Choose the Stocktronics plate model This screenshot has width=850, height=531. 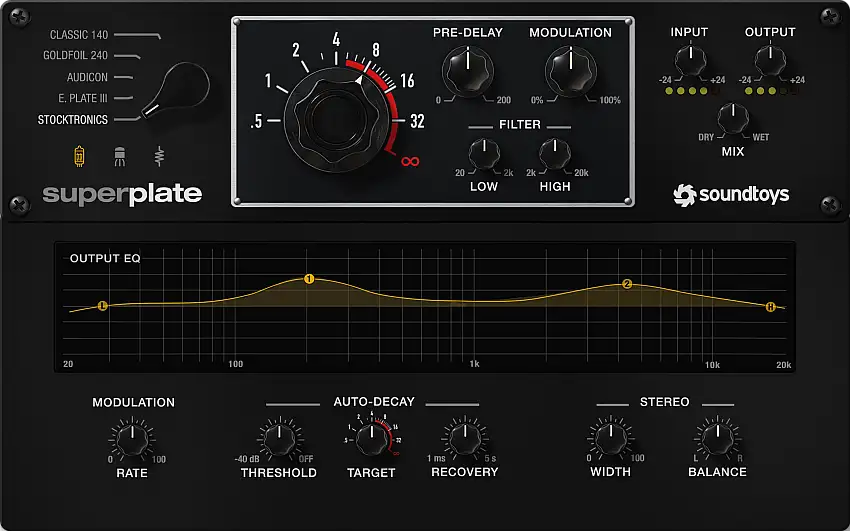[x=73, y=120]
